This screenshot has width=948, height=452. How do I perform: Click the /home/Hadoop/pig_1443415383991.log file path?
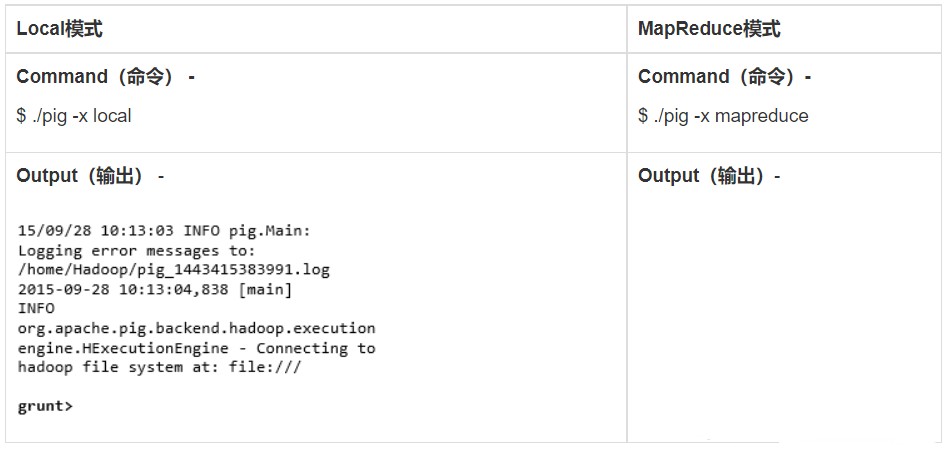tap(173, 270)
